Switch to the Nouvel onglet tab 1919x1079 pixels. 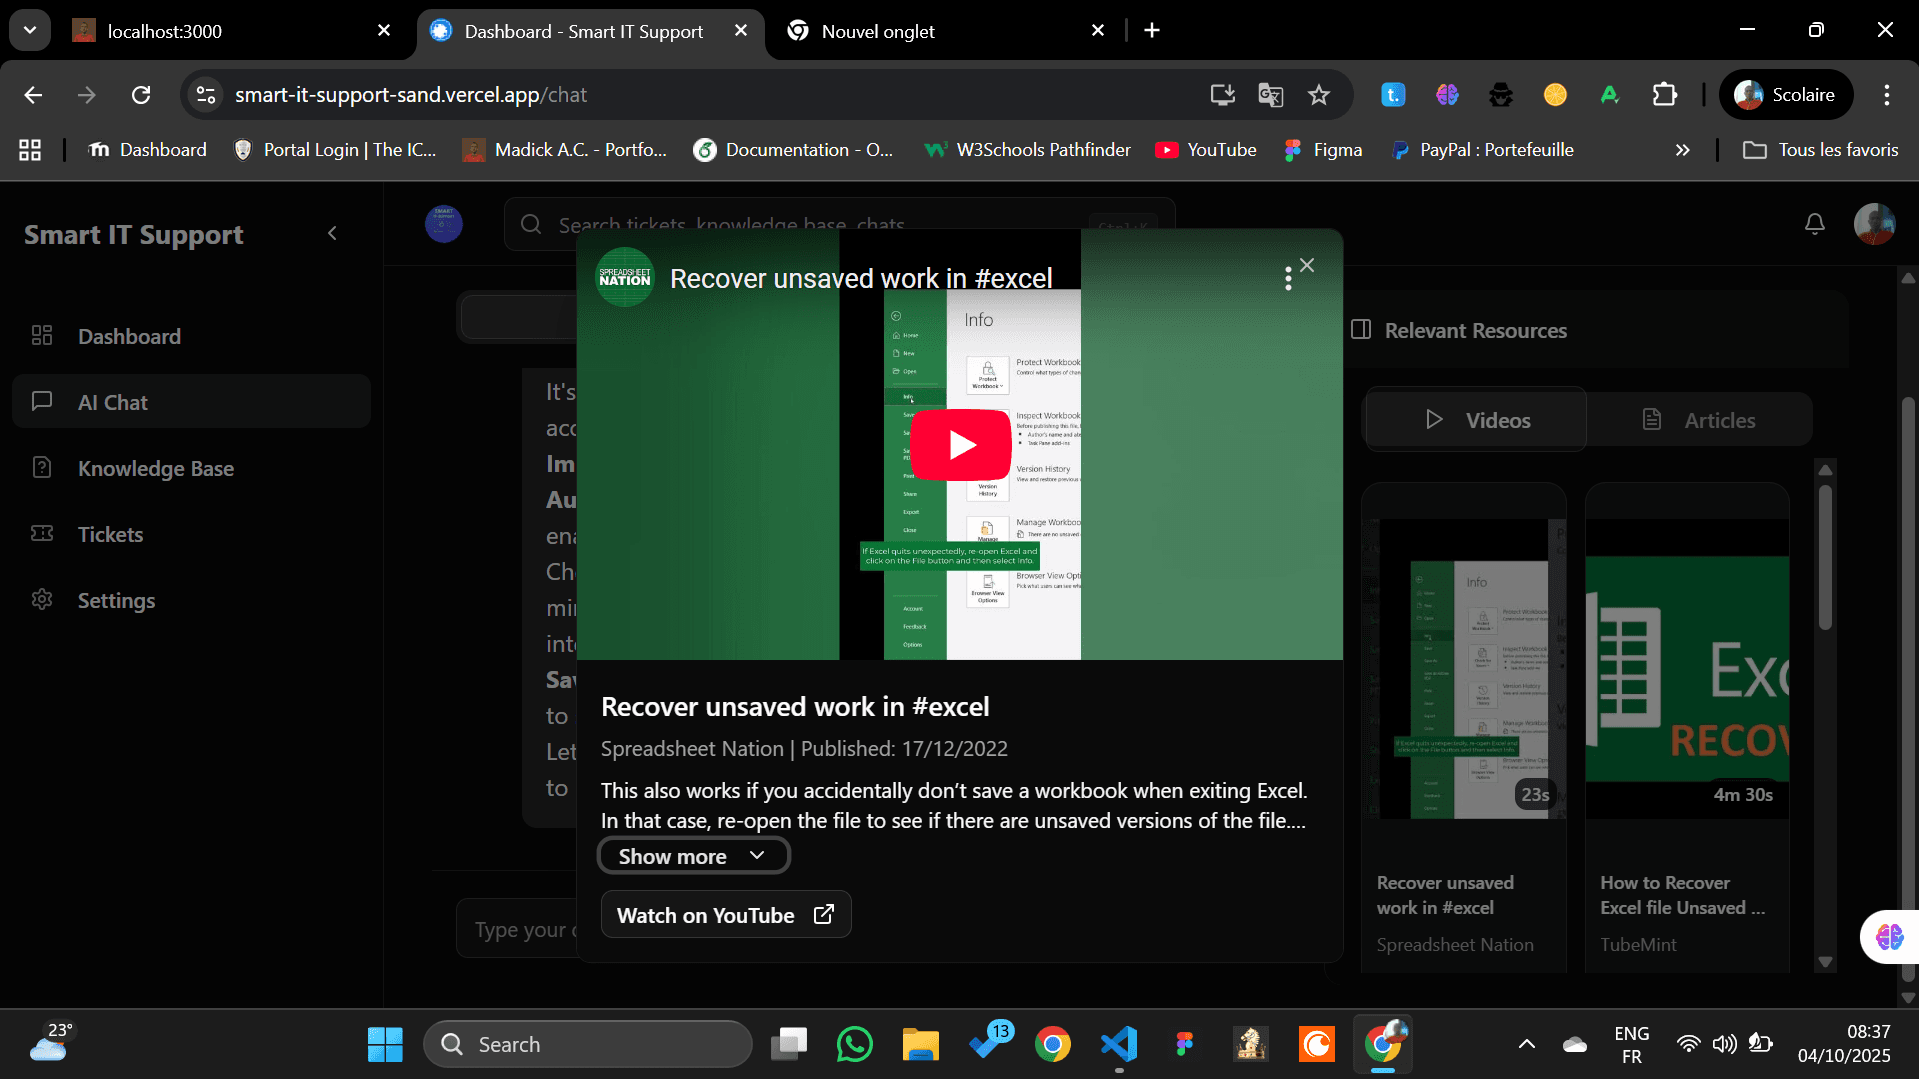pyautogui.click(x=945, y=31)
